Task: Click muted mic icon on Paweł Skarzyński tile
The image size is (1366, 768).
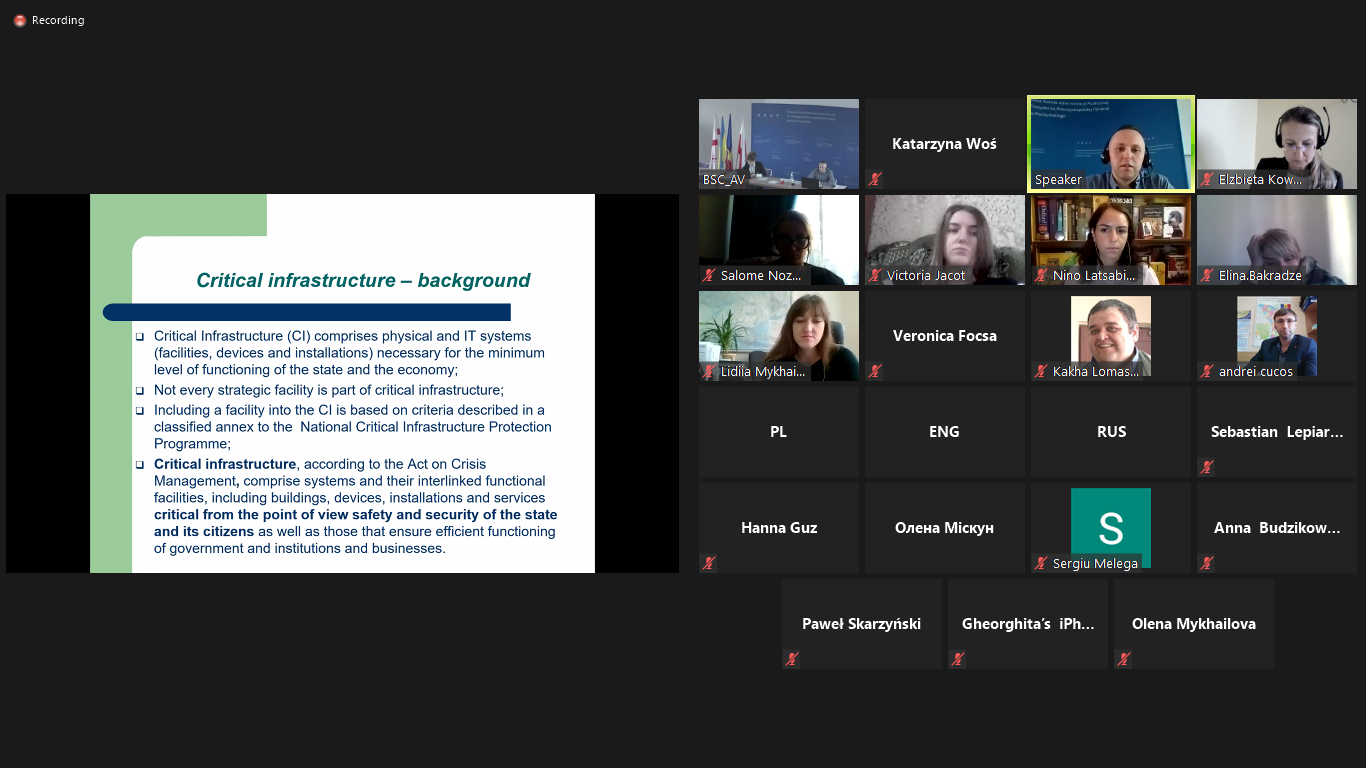Action: coord(792,660)
